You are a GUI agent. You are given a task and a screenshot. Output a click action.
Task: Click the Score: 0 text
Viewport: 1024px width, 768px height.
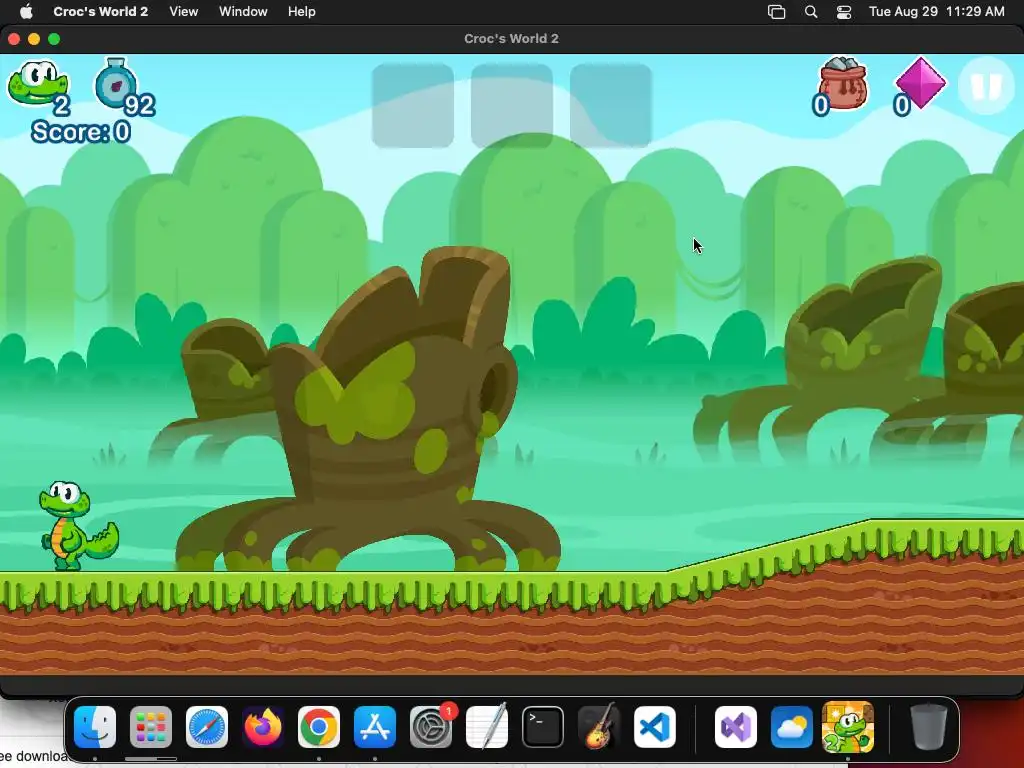tap(81, 132)
